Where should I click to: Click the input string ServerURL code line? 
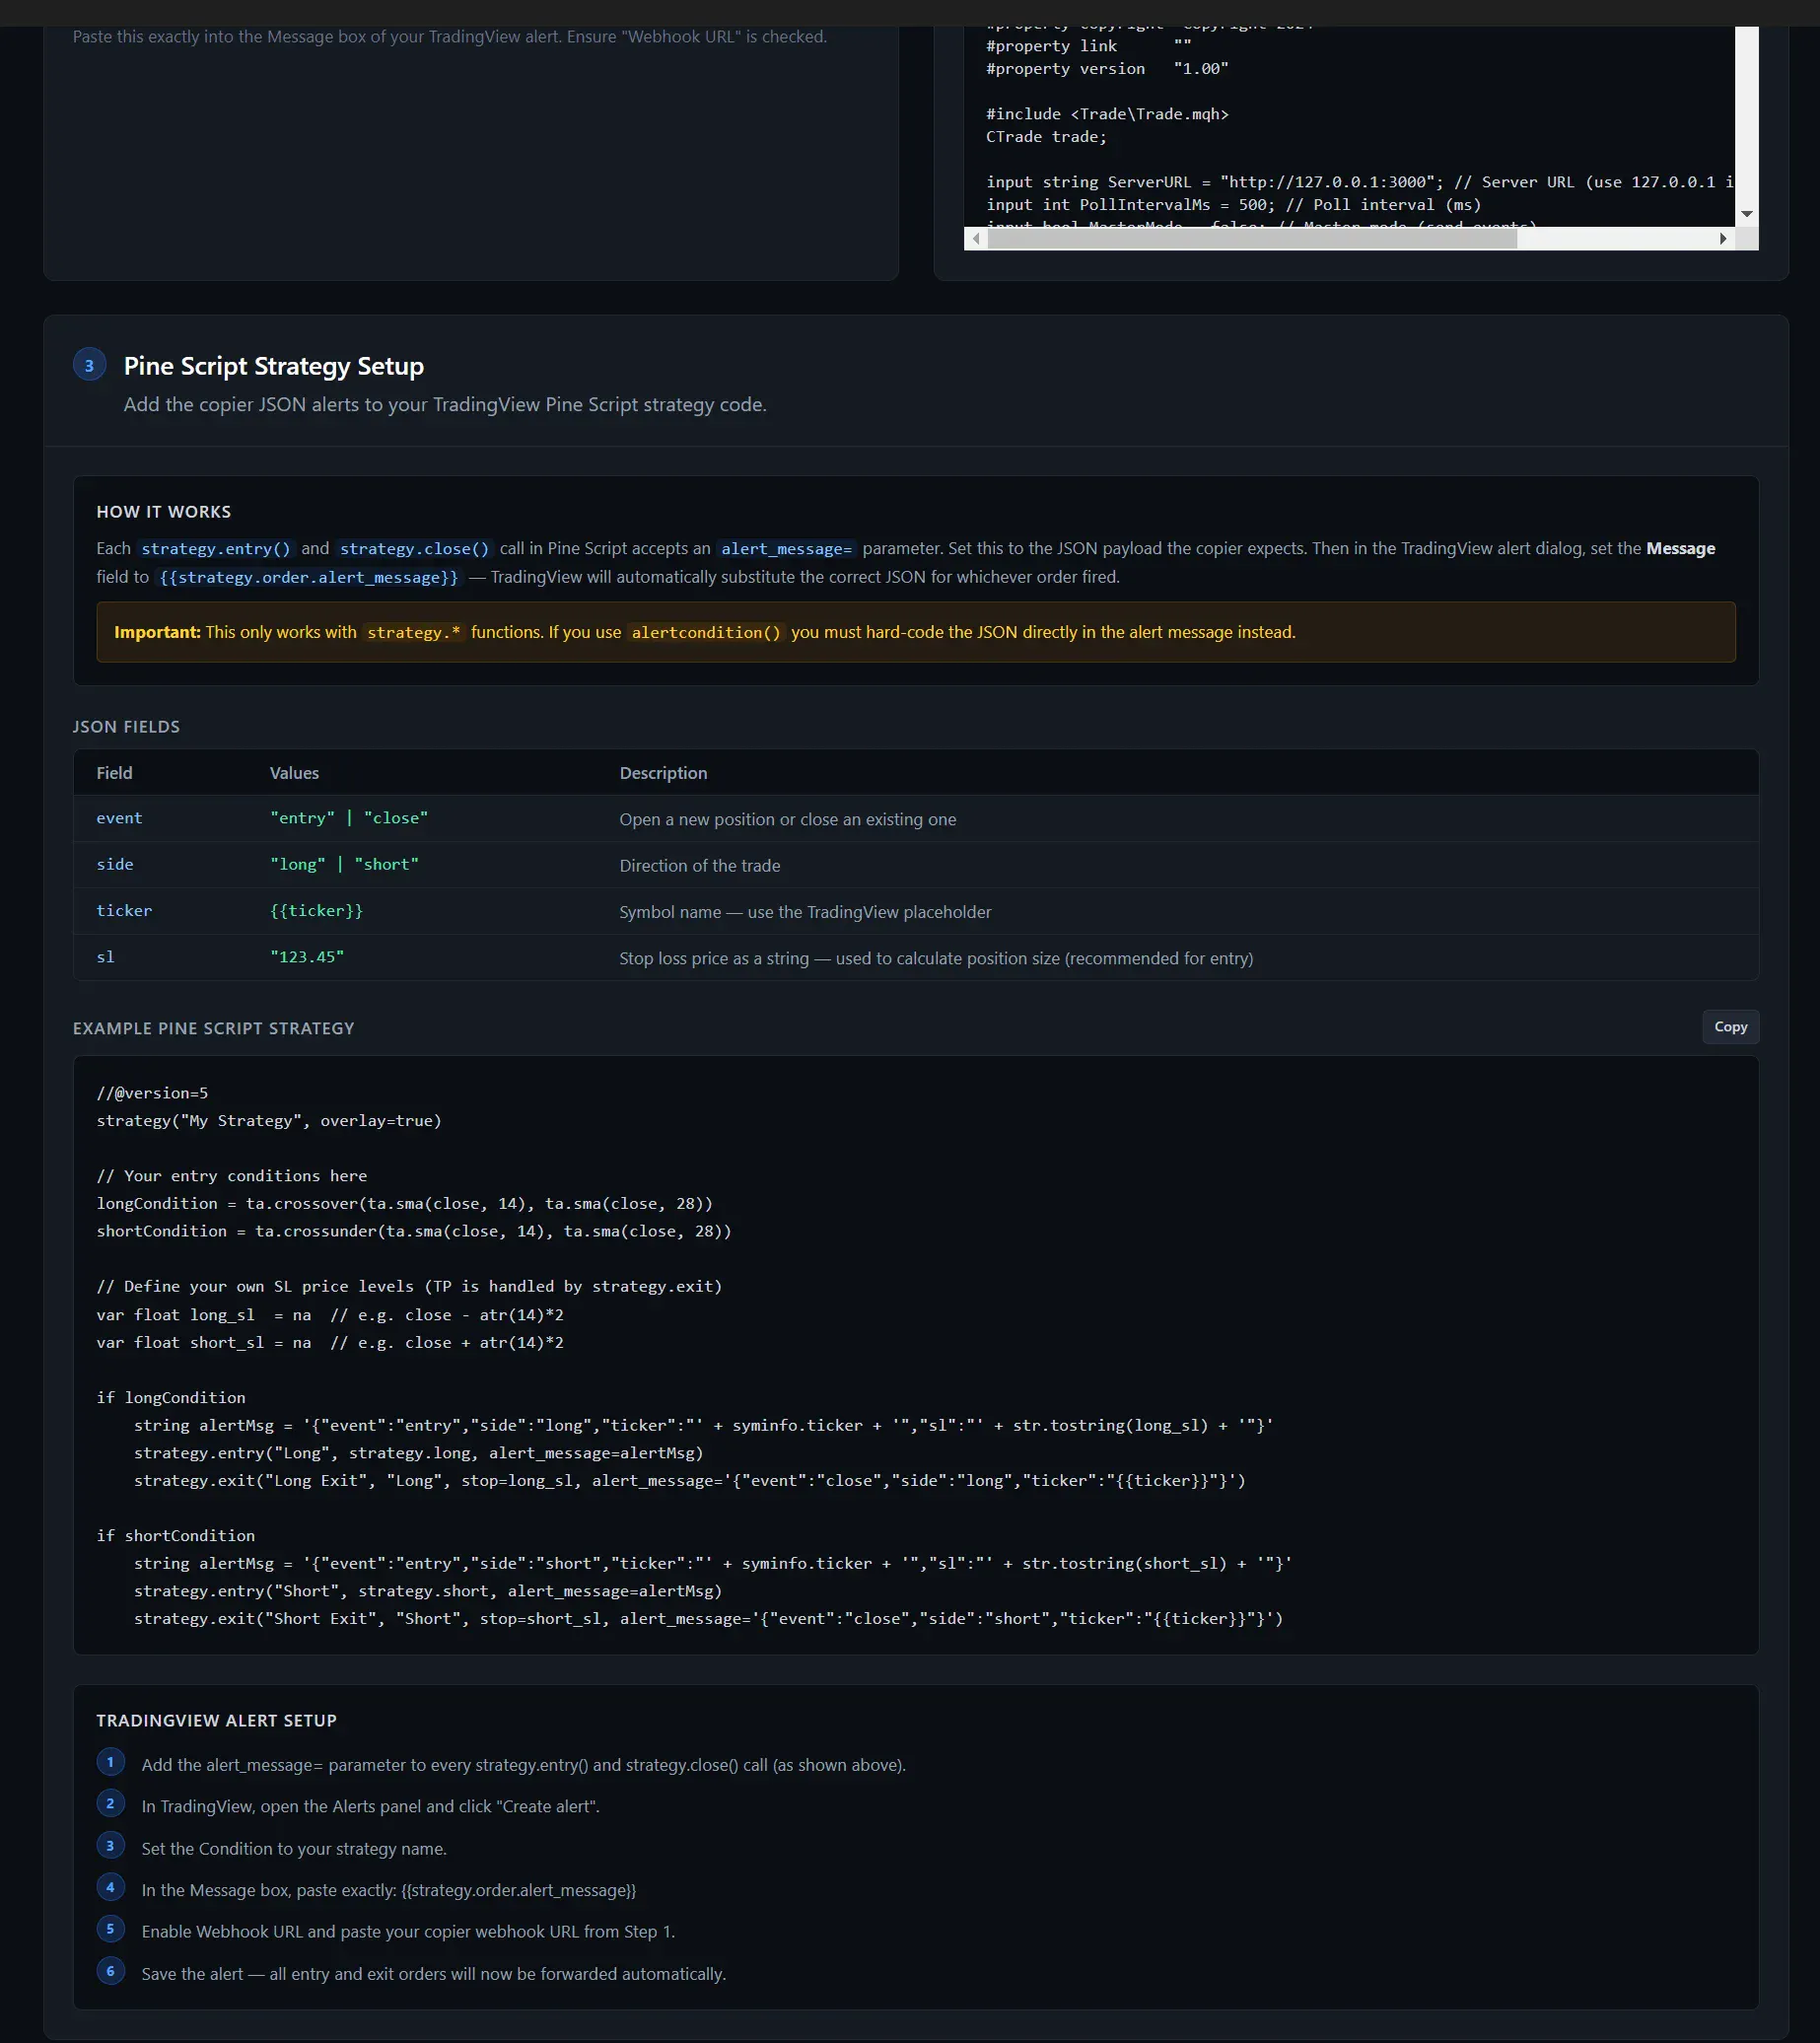(x=1360, y=182)
